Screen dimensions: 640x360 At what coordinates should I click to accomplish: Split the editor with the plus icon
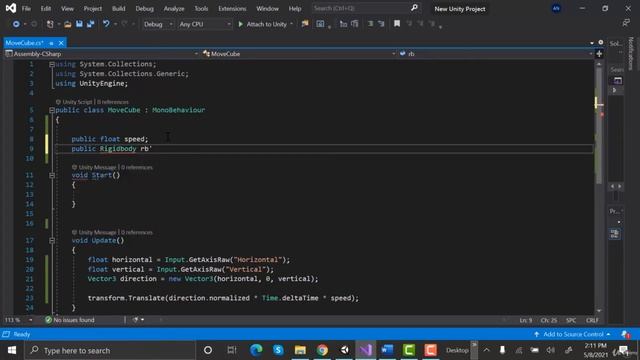[599, 53]
